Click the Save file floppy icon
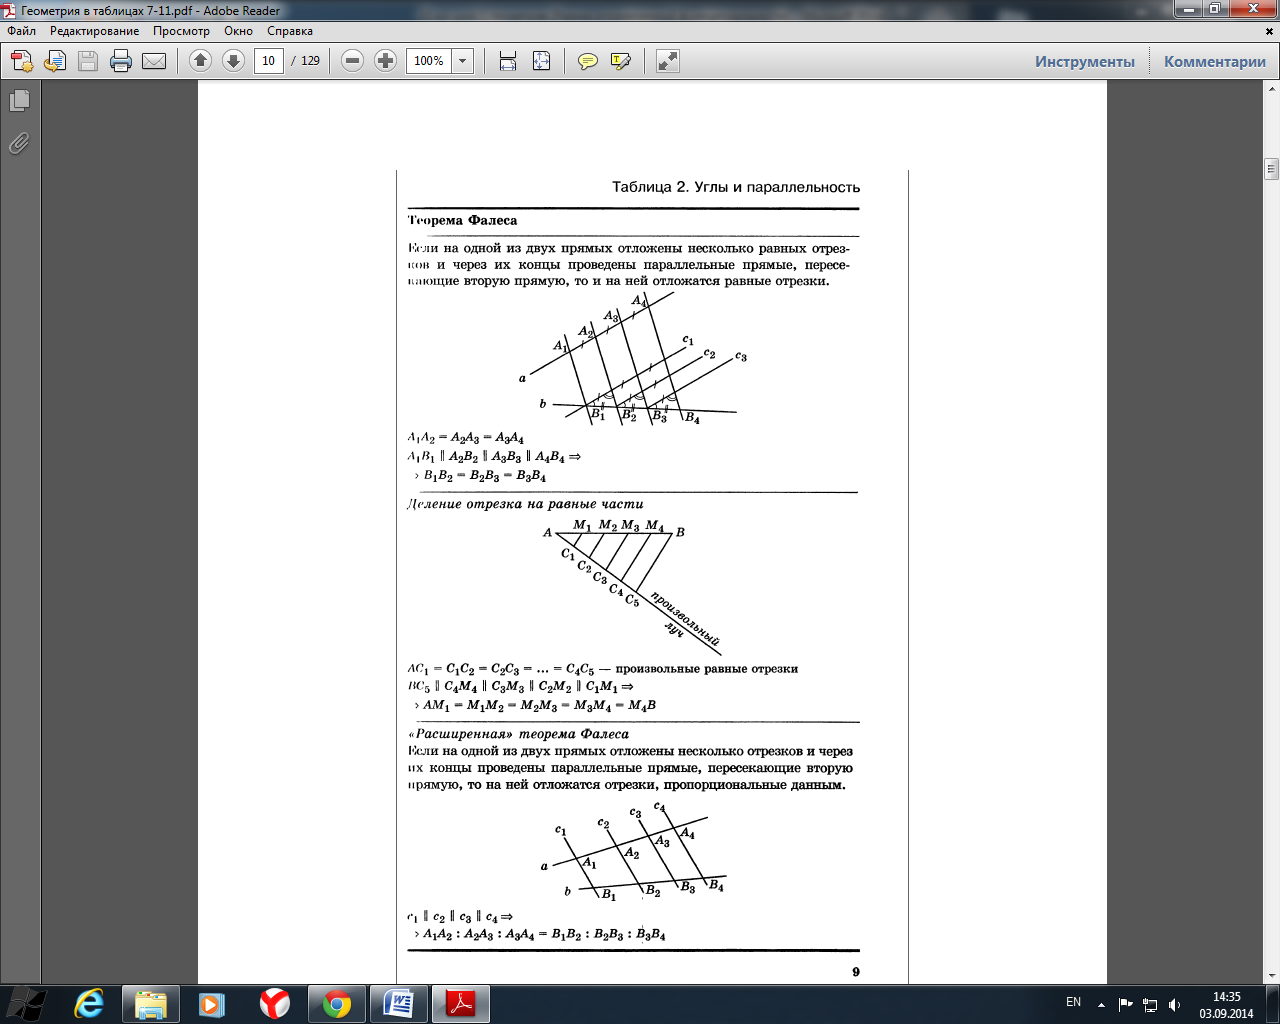 88,61
